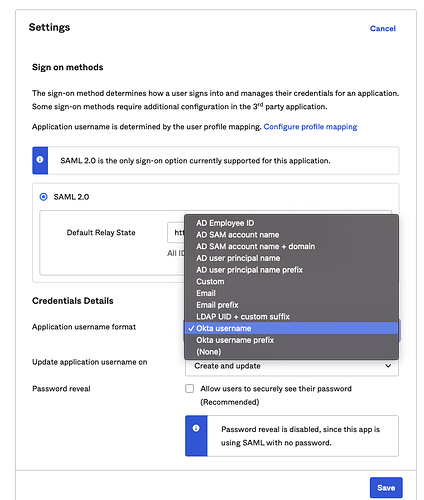Pick AD SAM account name + domain
The width and height of the screenshot is (424, 500).
(x=291, y=246)
